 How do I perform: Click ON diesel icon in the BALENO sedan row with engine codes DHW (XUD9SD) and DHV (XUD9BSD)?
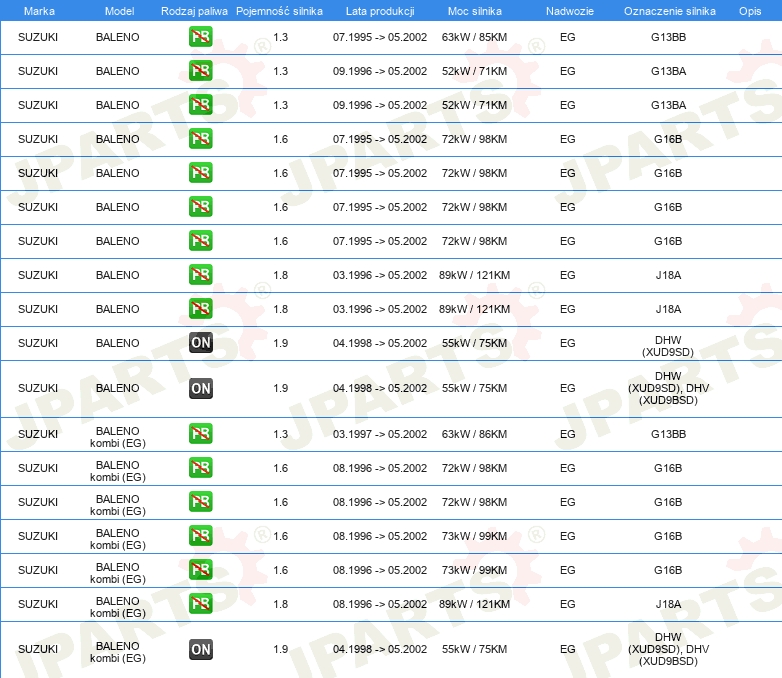[x=200, y=388]
